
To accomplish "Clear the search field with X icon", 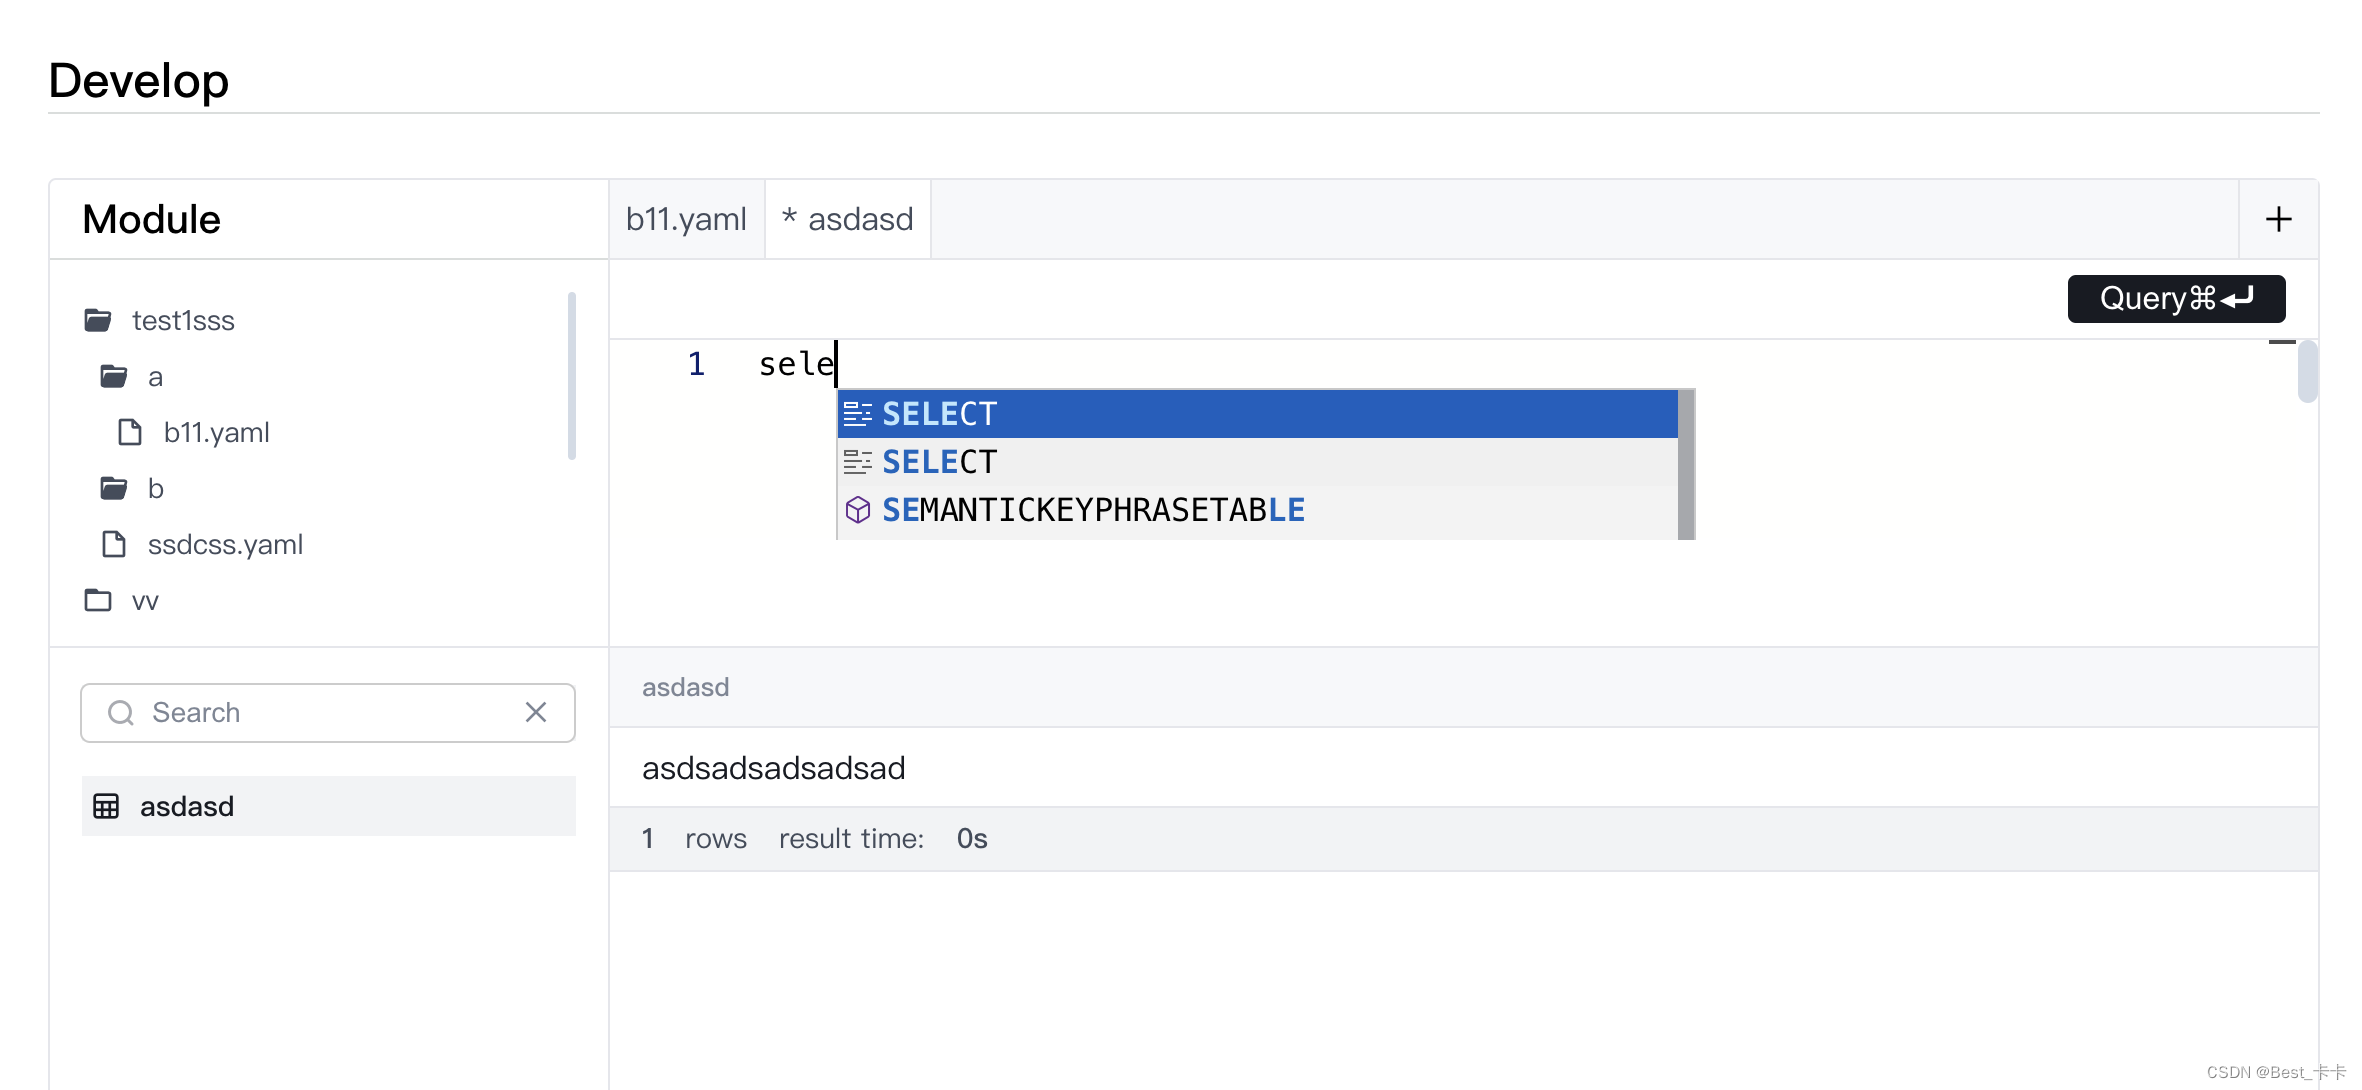I will 536,712.
